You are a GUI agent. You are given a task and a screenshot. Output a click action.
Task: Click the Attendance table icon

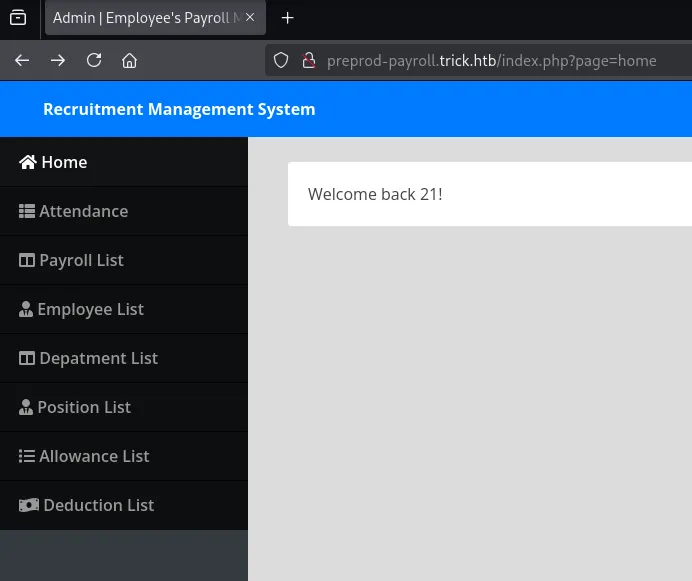[x=27, y=211]
